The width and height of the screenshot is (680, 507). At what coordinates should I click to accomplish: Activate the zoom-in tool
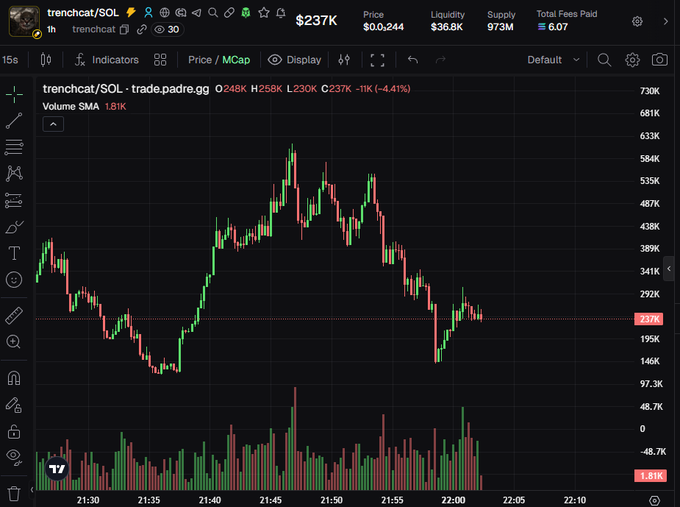point(13,342)
